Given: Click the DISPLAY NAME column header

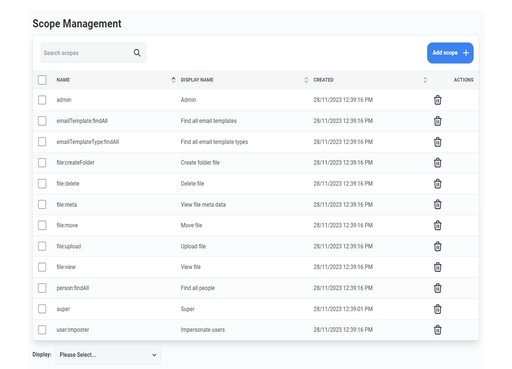Looking at the screenshot, I should coord(197,80).
